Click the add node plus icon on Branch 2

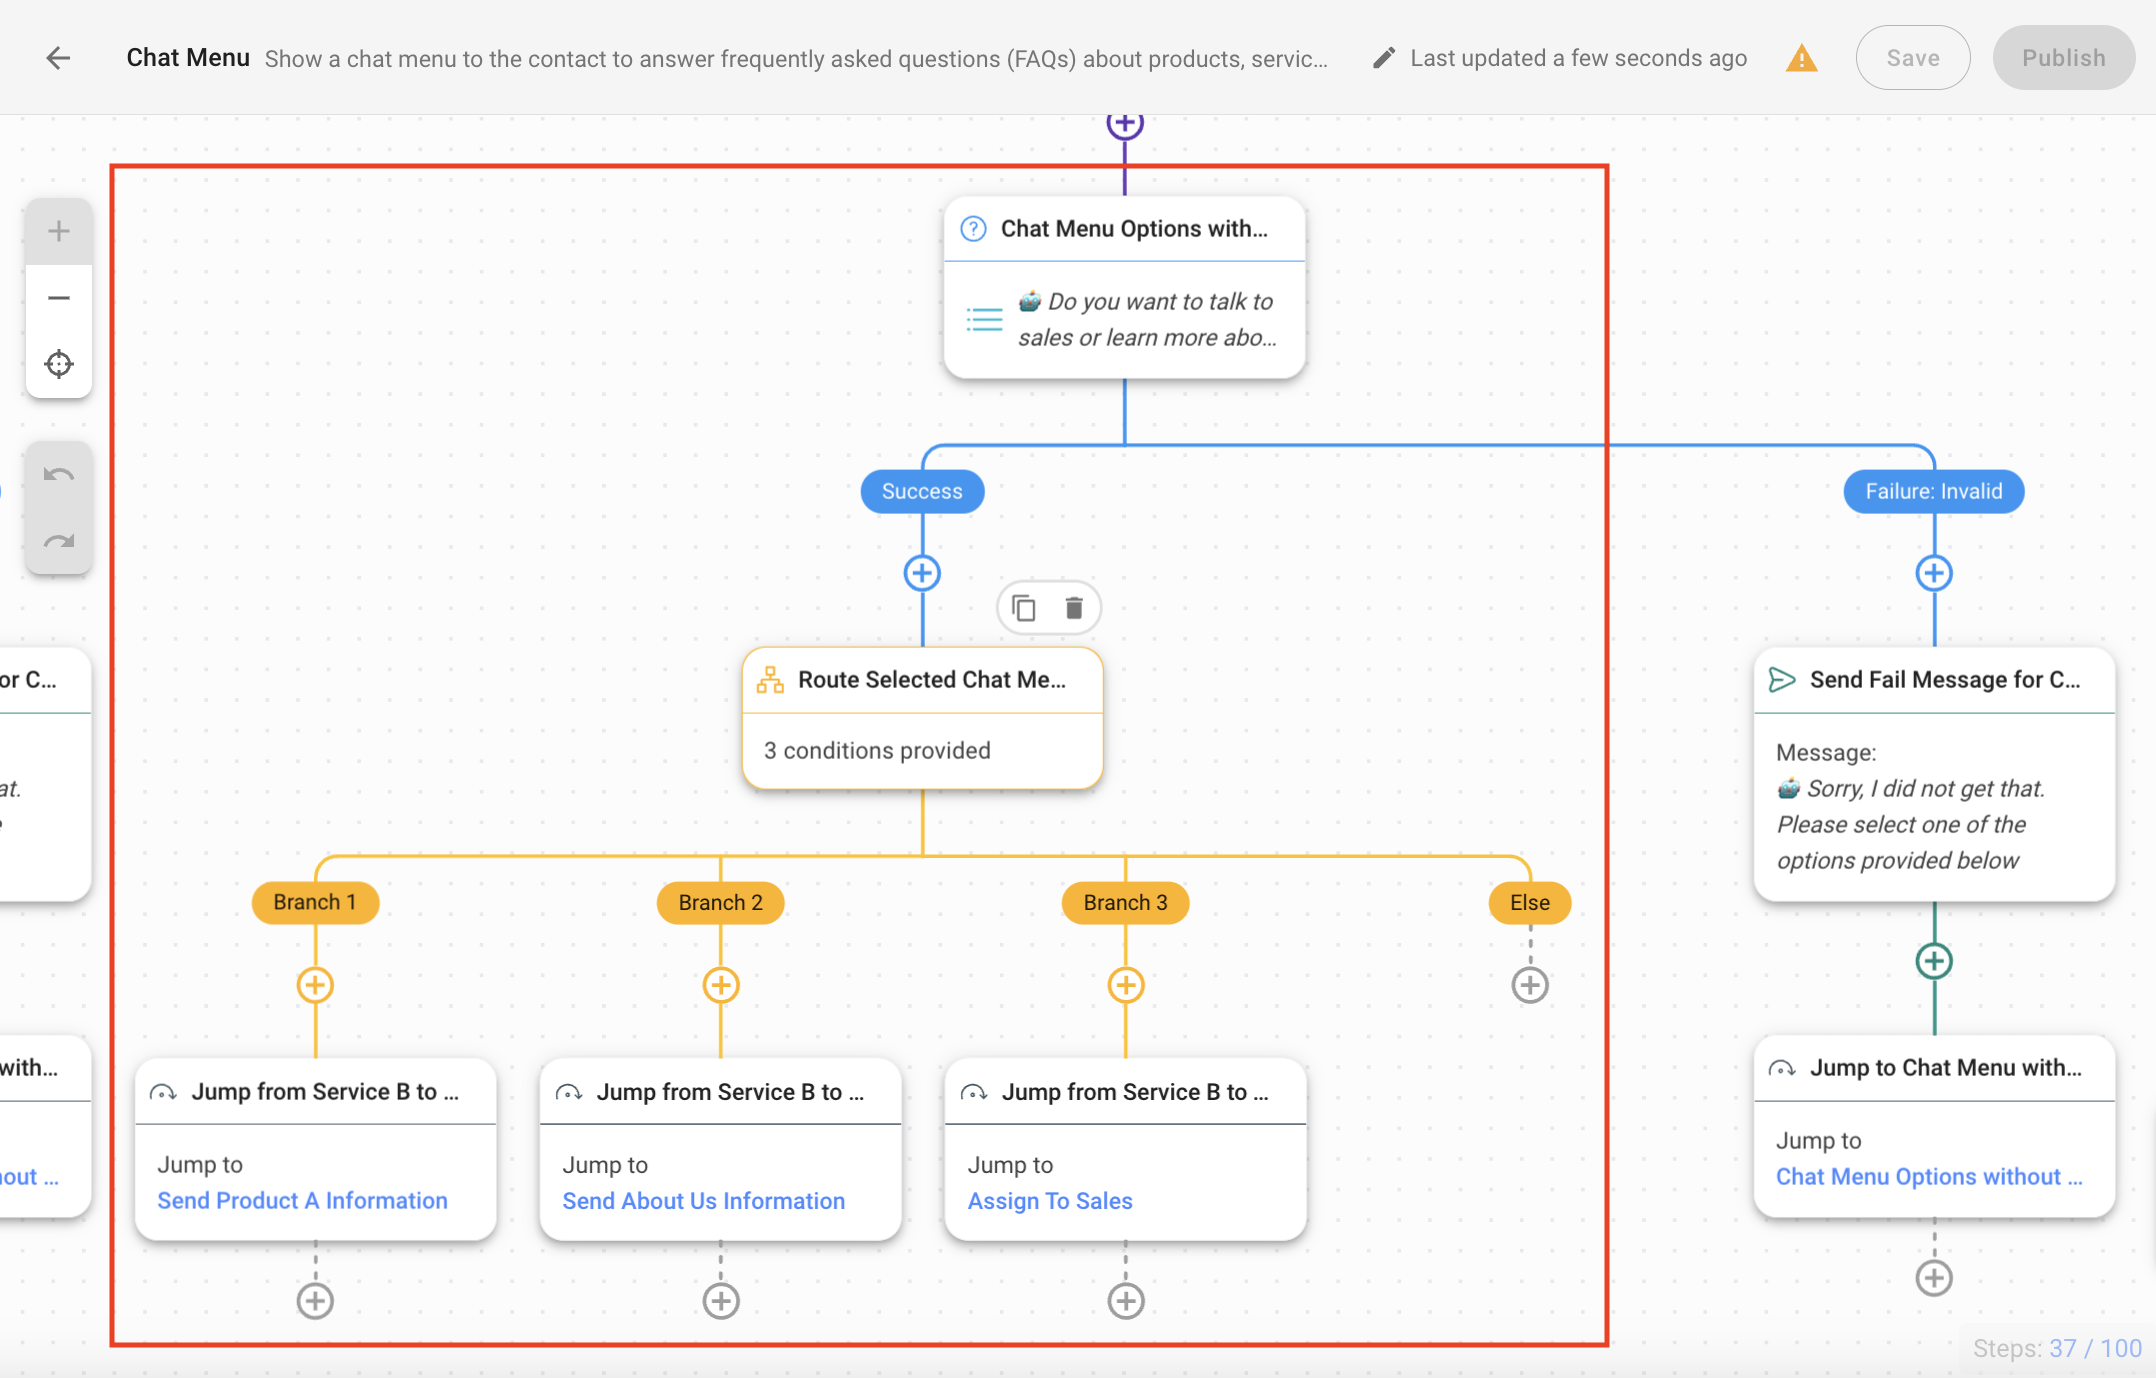[720, 984]
